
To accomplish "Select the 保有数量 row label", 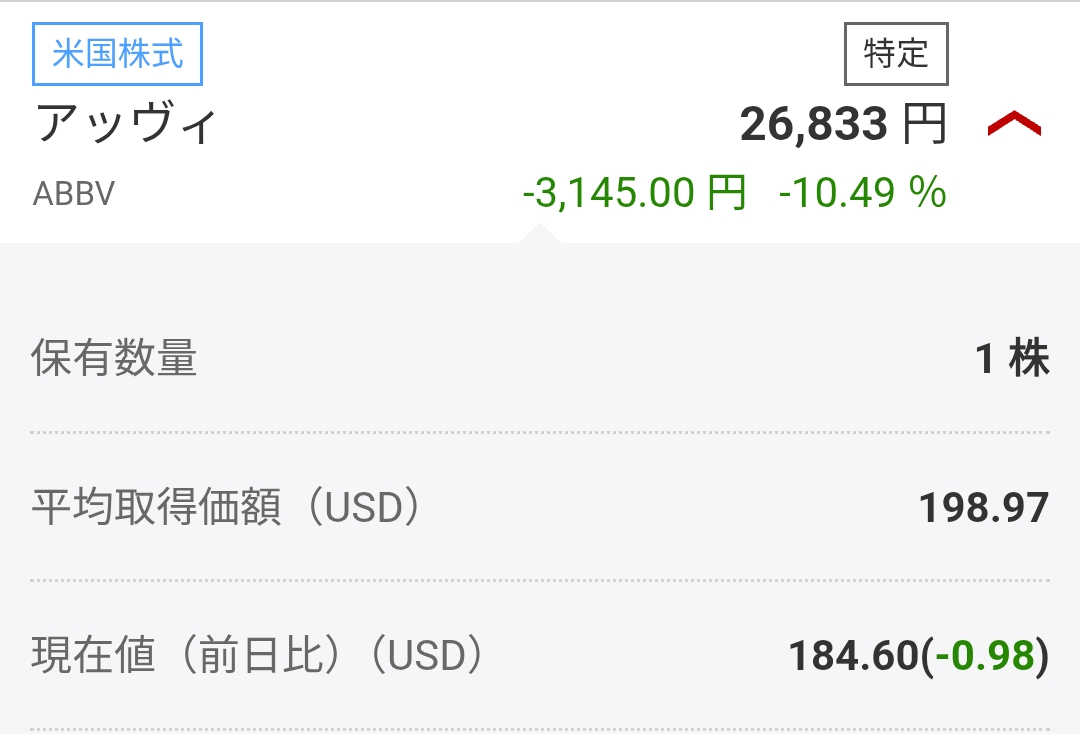I will point(114,358).
